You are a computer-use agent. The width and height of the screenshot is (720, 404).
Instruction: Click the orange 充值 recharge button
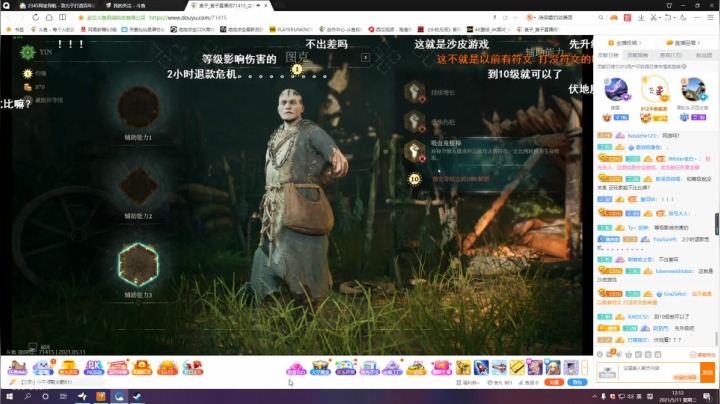[554, 382]
